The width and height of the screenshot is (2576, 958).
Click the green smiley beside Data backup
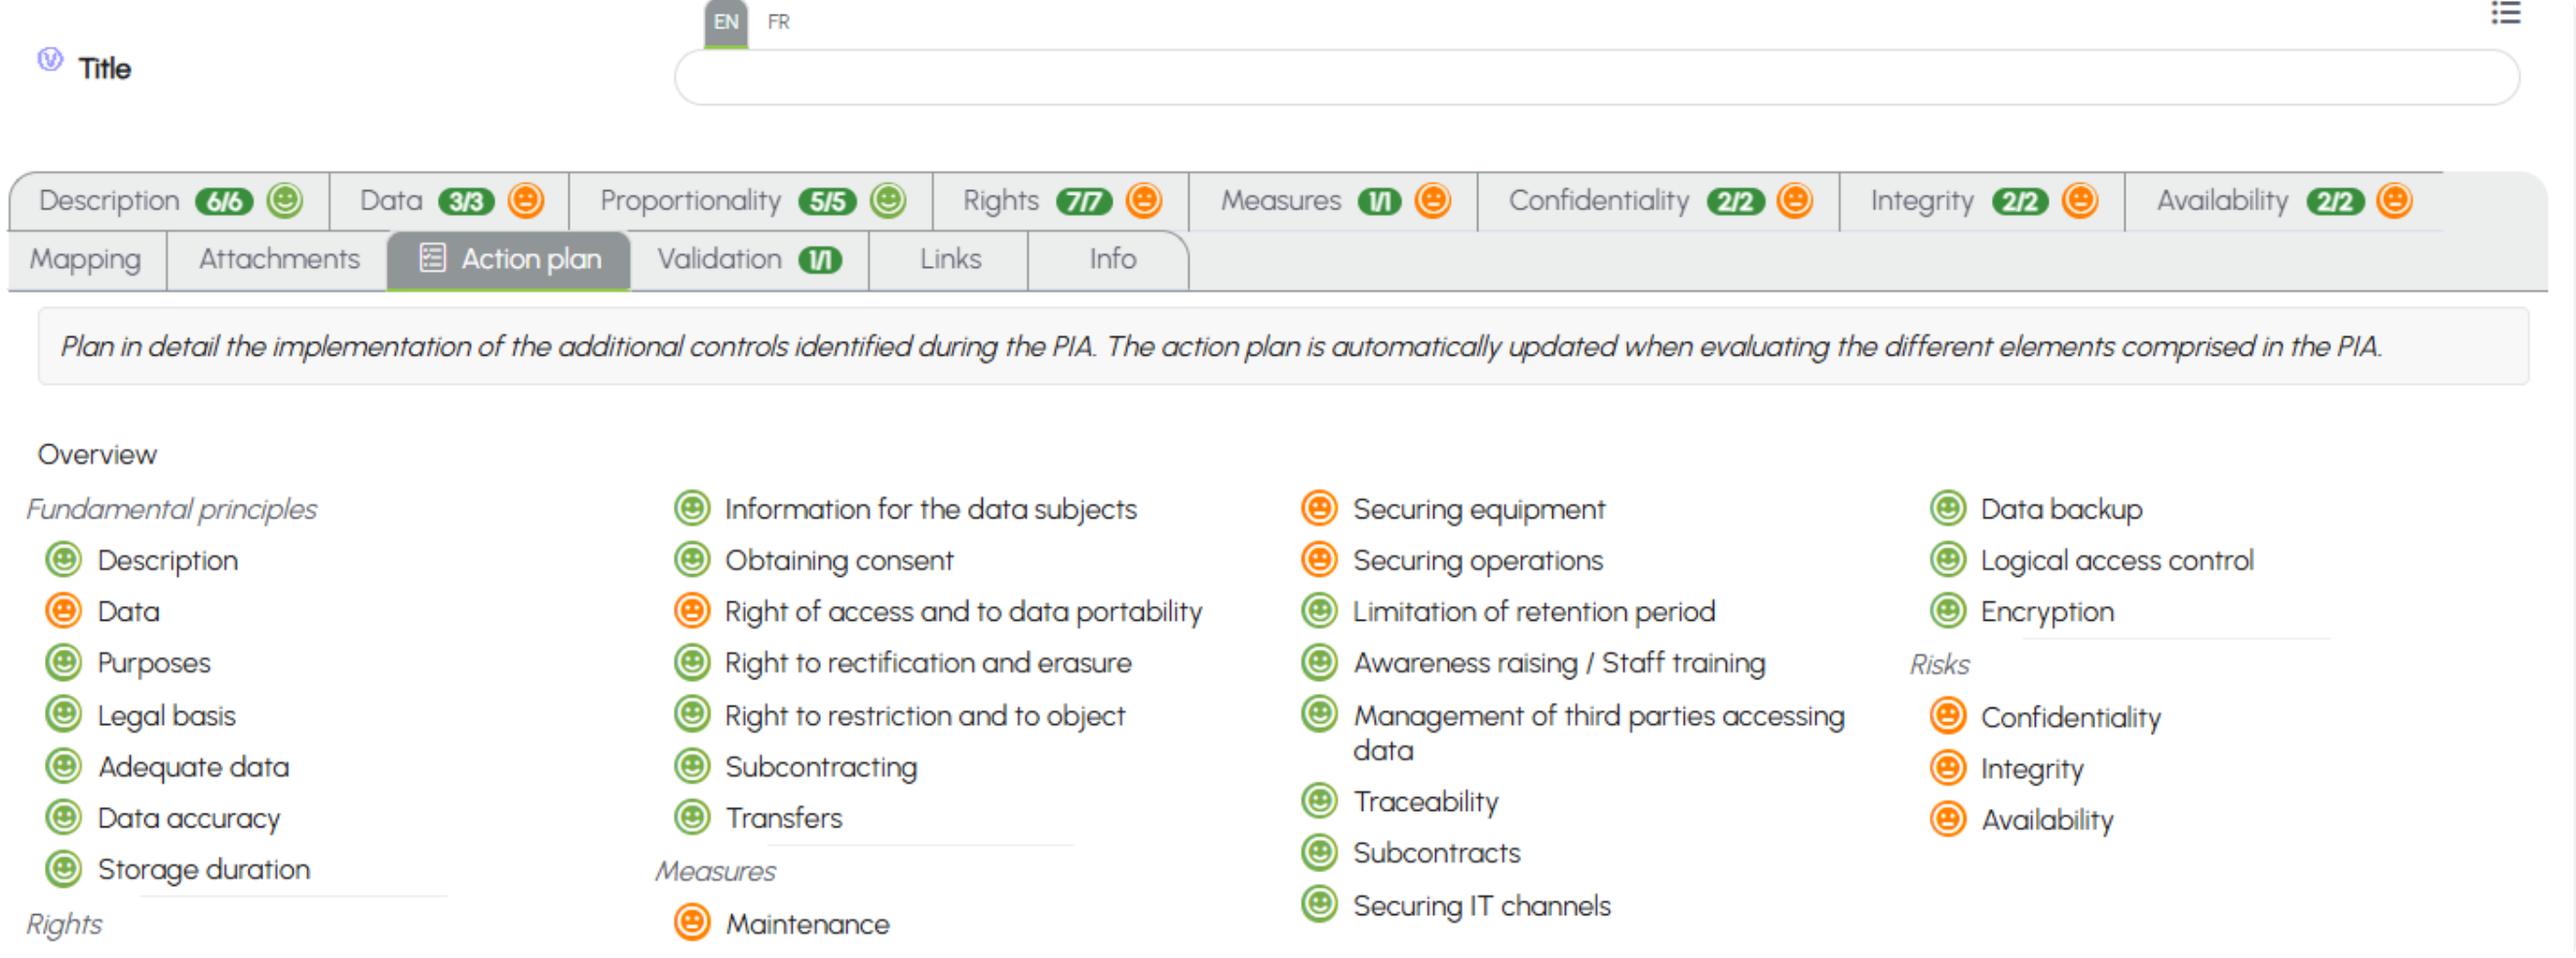1947,507
